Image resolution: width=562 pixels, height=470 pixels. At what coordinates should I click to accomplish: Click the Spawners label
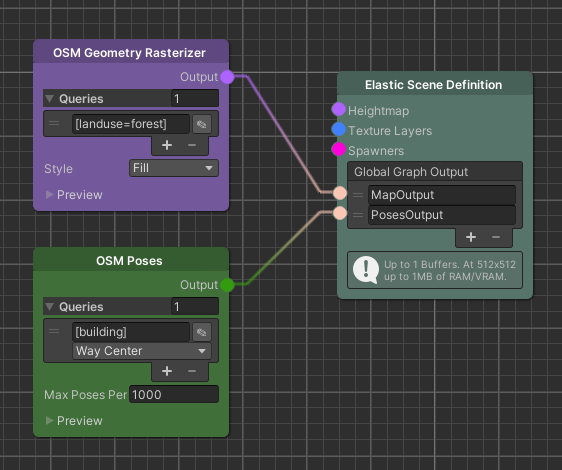[x=376, y=151]
